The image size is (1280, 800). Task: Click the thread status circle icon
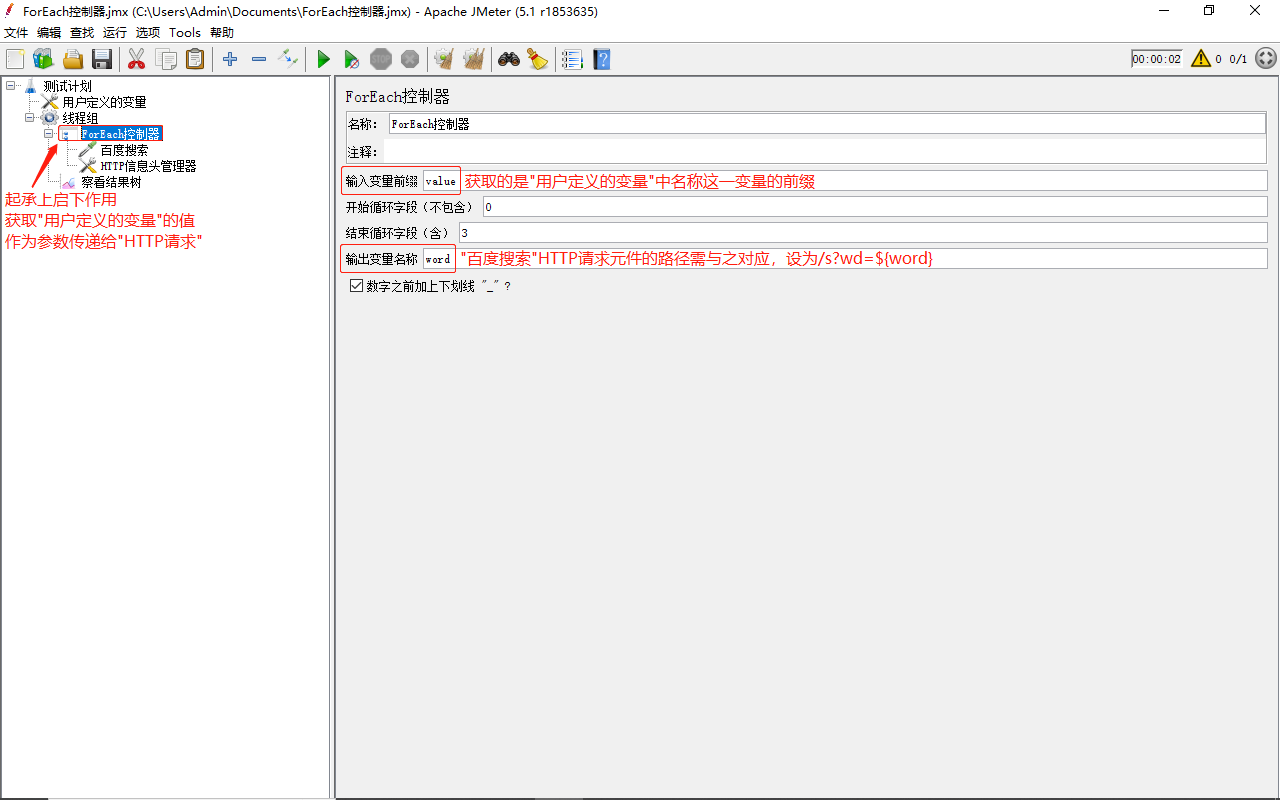point(1266,59)
